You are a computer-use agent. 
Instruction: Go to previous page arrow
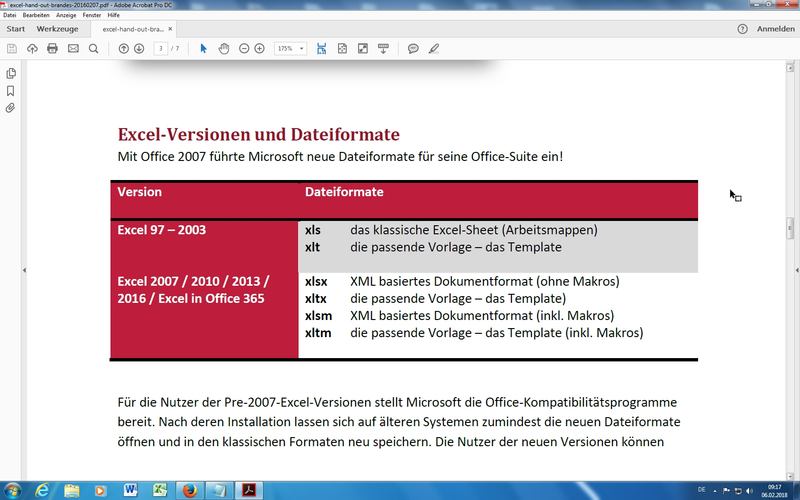(124, 48)
